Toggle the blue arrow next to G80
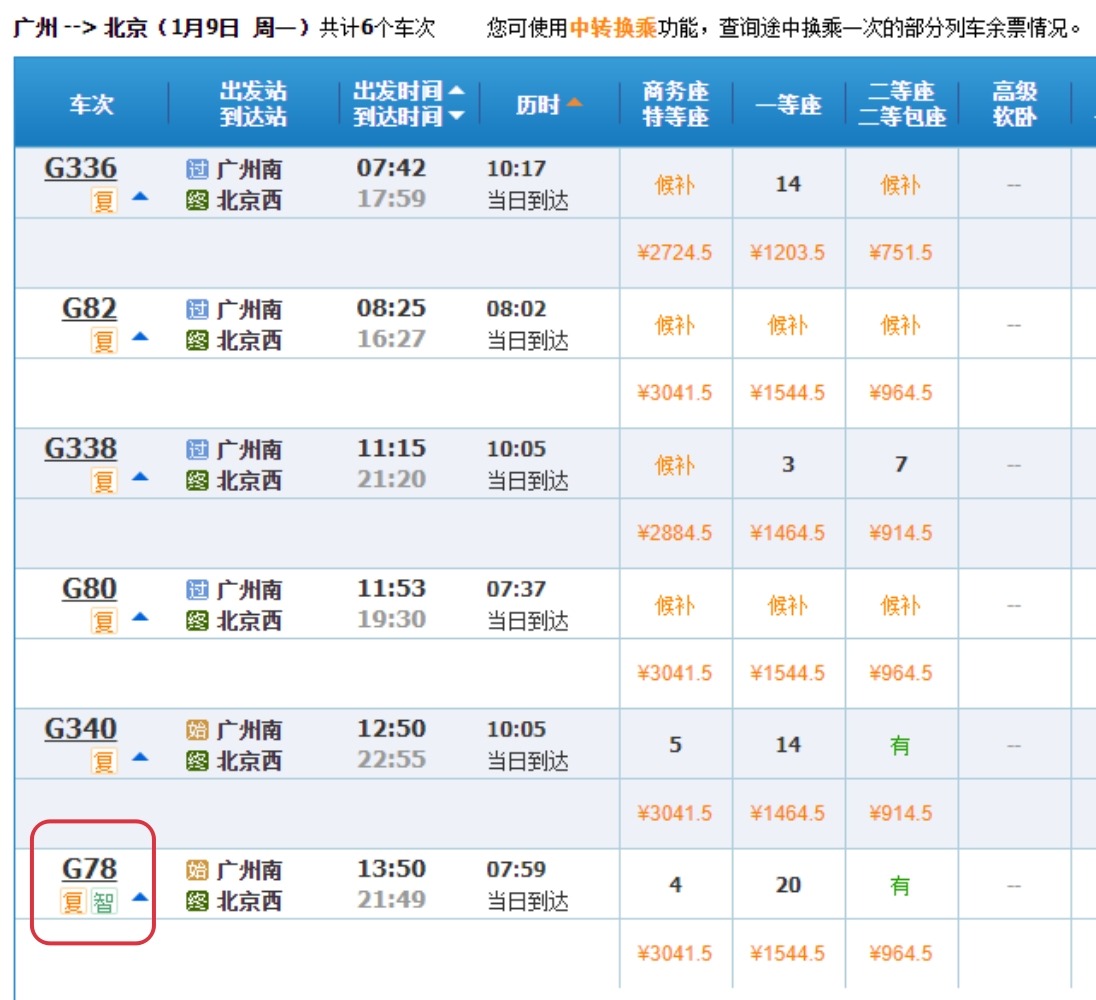The width and height of the screenshot is (1096, 1000). coord(140,618)
